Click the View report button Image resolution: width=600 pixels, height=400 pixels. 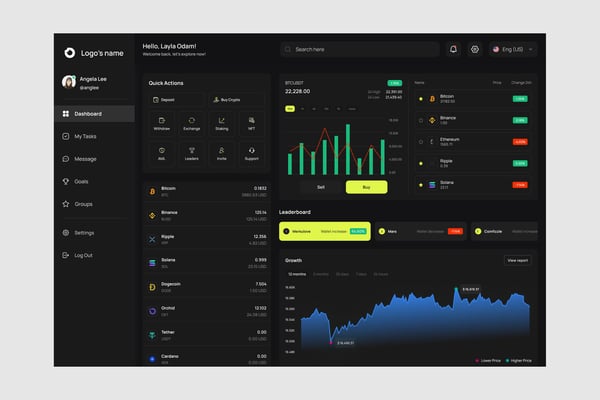pos(518,260)
